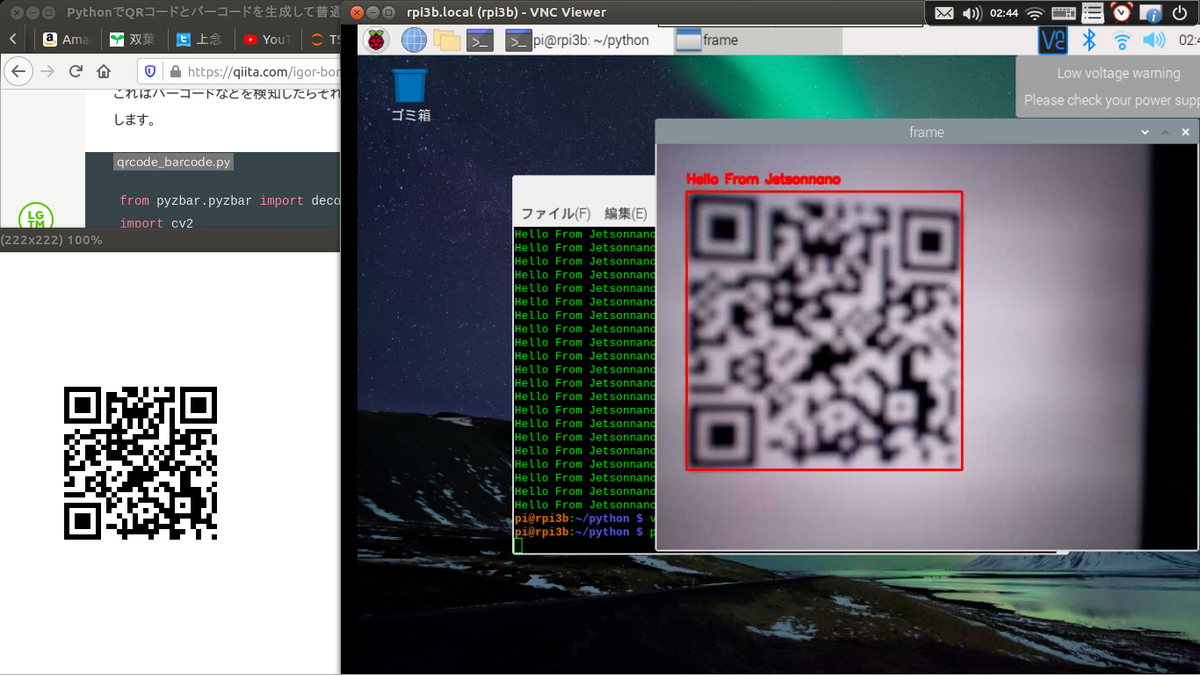Close the VNC Viewer window
The width and height of the screenshot is (1200, 675).
[357, 12]
